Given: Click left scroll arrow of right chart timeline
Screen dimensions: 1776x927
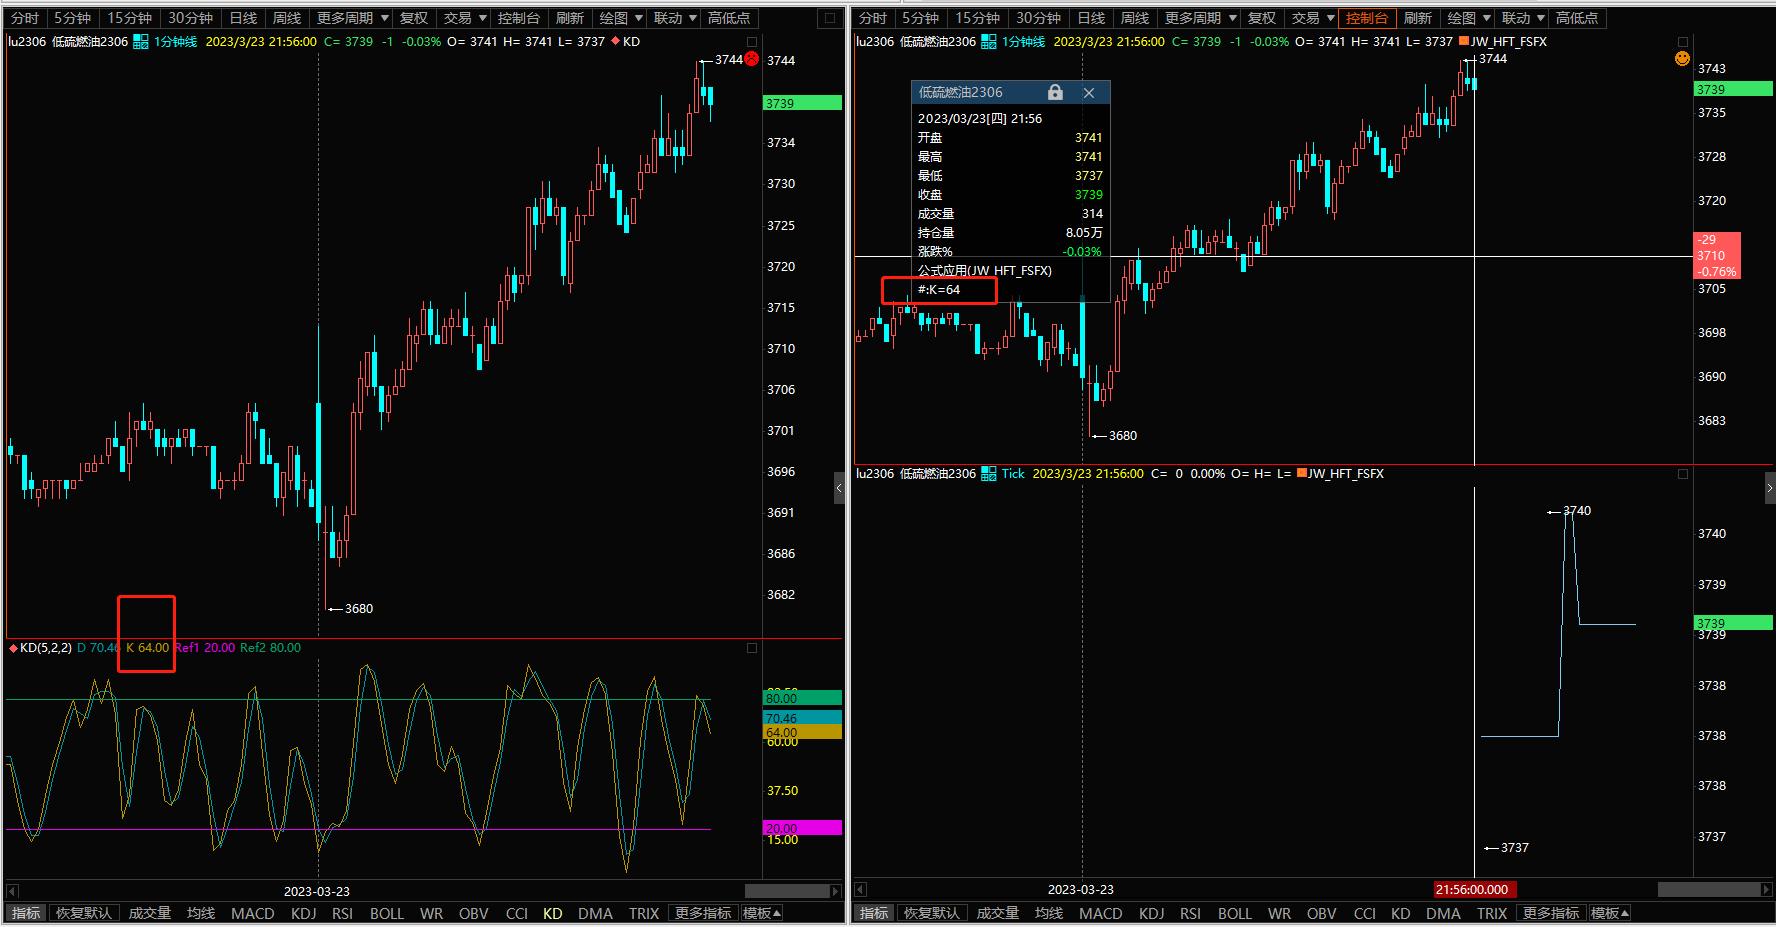Looking at the screenshot, I should pyautogui.click(x=860, y=890).
